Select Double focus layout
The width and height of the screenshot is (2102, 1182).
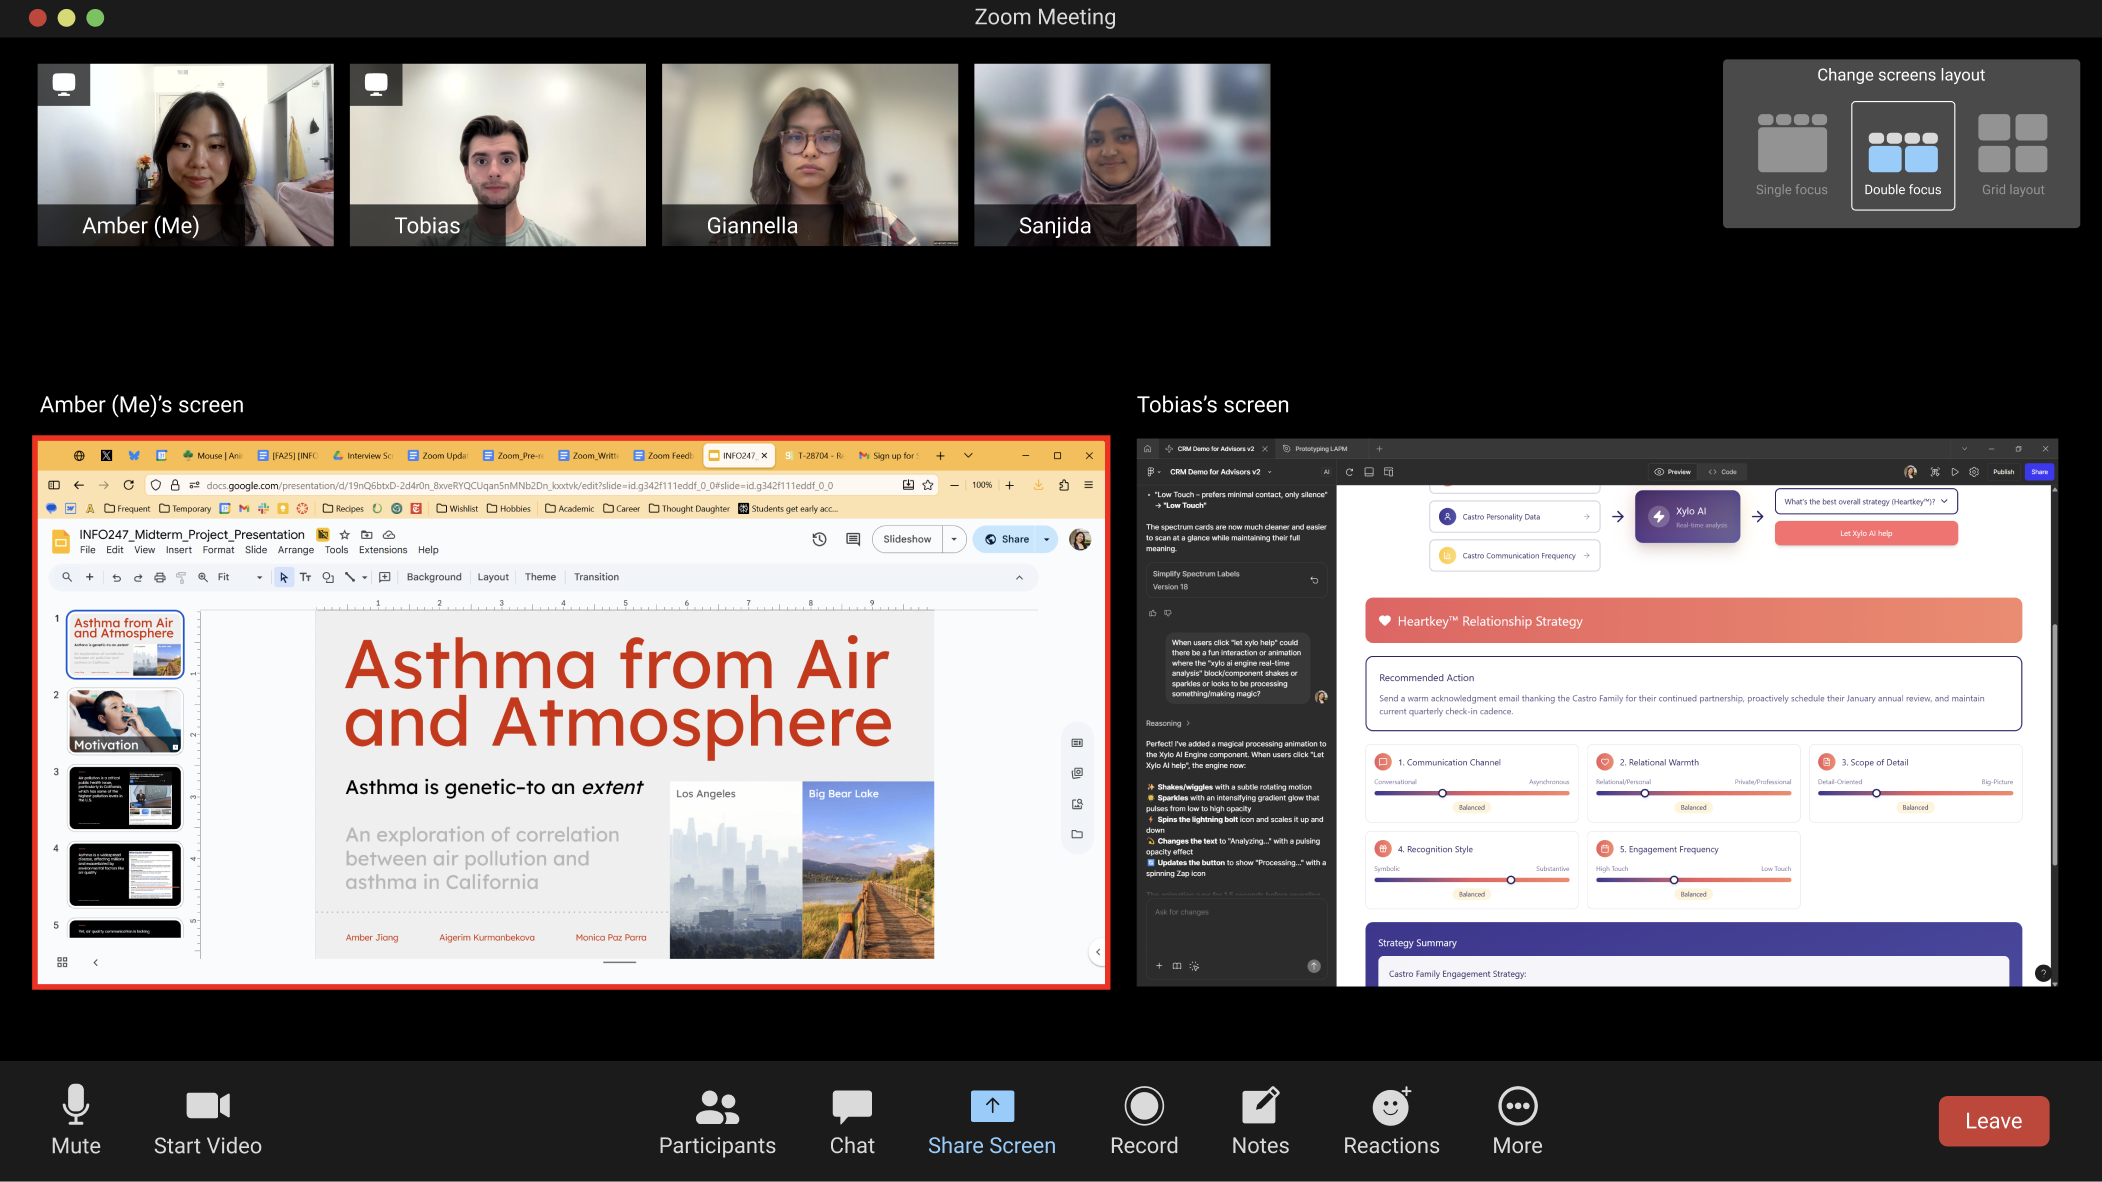pyautogui.click(x=1902, y=155)
